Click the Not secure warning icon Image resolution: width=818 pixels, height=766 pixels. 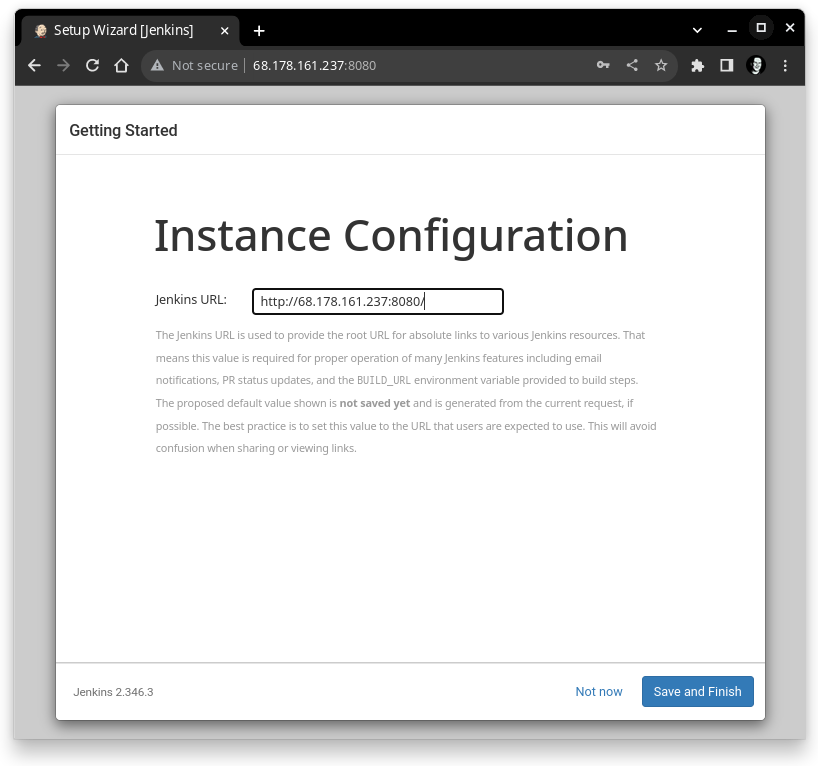157,65
